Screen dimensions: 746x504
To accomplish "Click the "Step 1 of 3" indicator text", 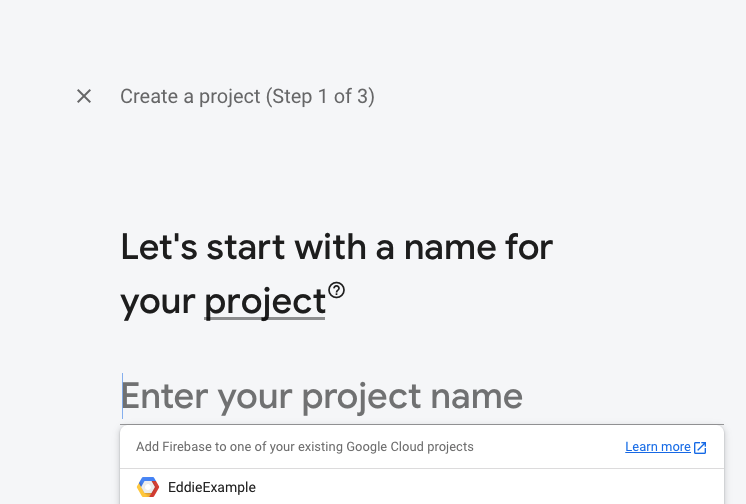I will (x=320, y=96).
